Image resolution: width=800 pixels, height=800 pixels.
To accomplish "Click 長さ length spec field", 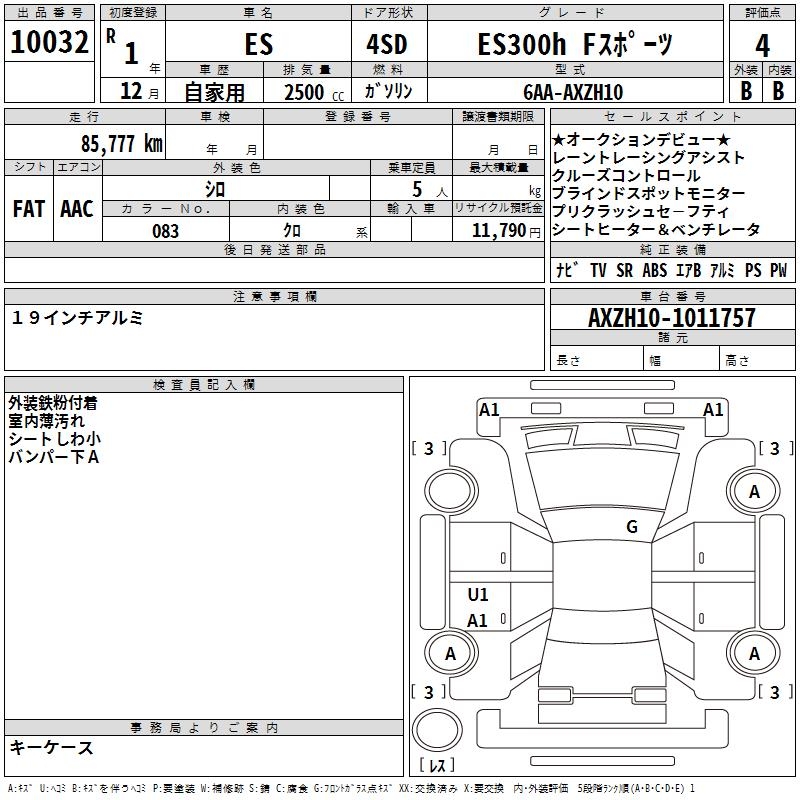I will [x=596, y=359].
